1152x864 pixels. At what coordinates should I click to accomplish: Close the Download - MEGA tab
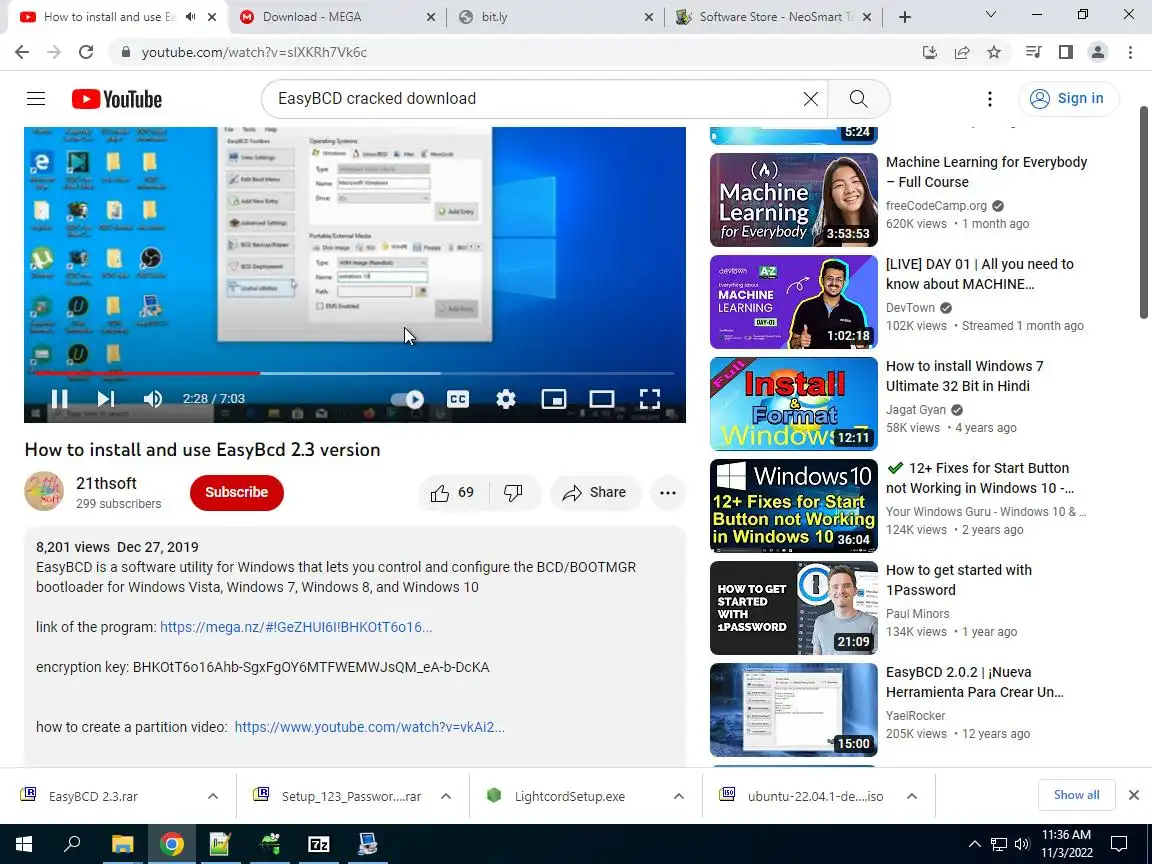point(431,17)
